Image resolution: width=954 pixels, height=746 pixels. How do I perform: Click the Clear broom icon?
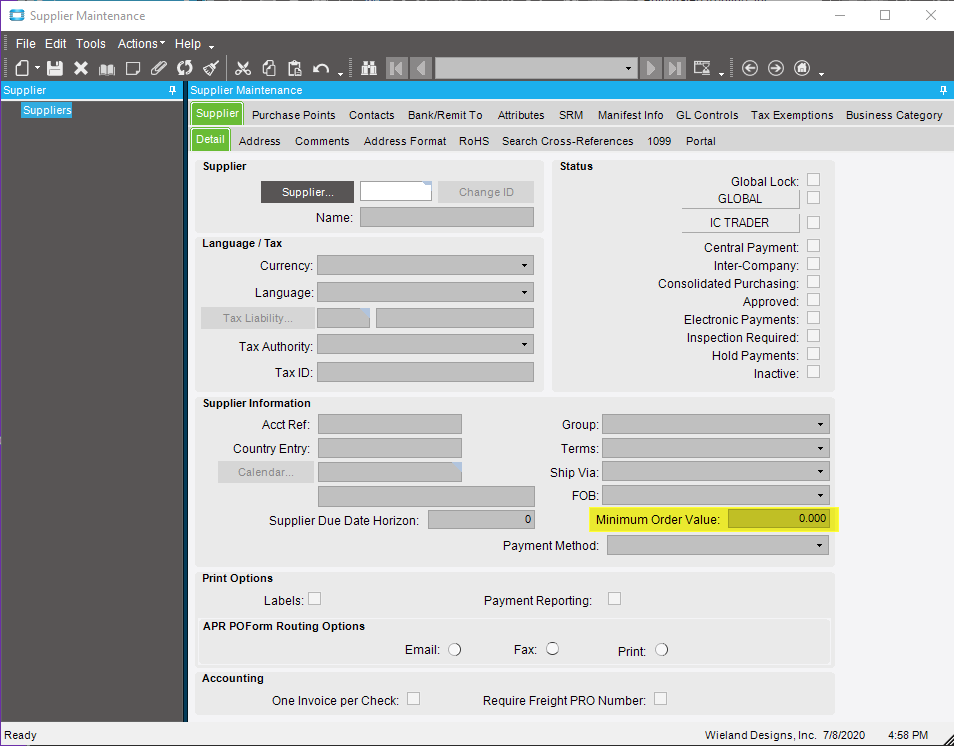tap(211, 68)
